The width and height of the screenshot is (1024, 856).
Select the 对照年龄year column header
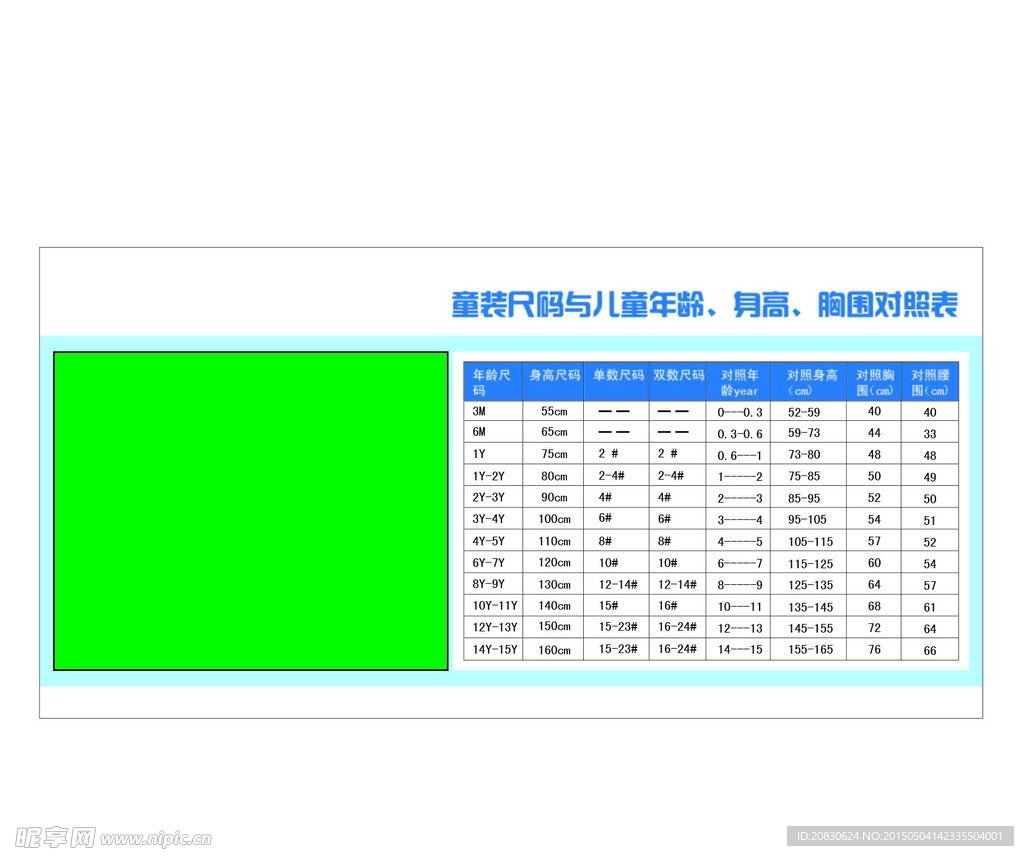tap(739, 382)
